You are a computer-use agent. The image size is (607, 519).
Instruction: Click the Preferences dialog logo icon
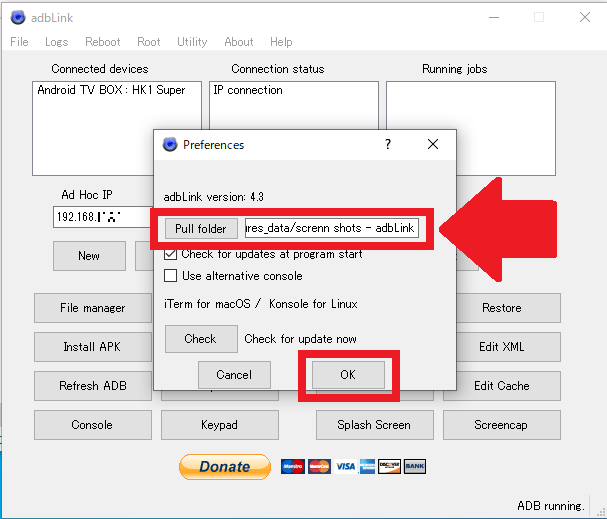tap(170, 144)
